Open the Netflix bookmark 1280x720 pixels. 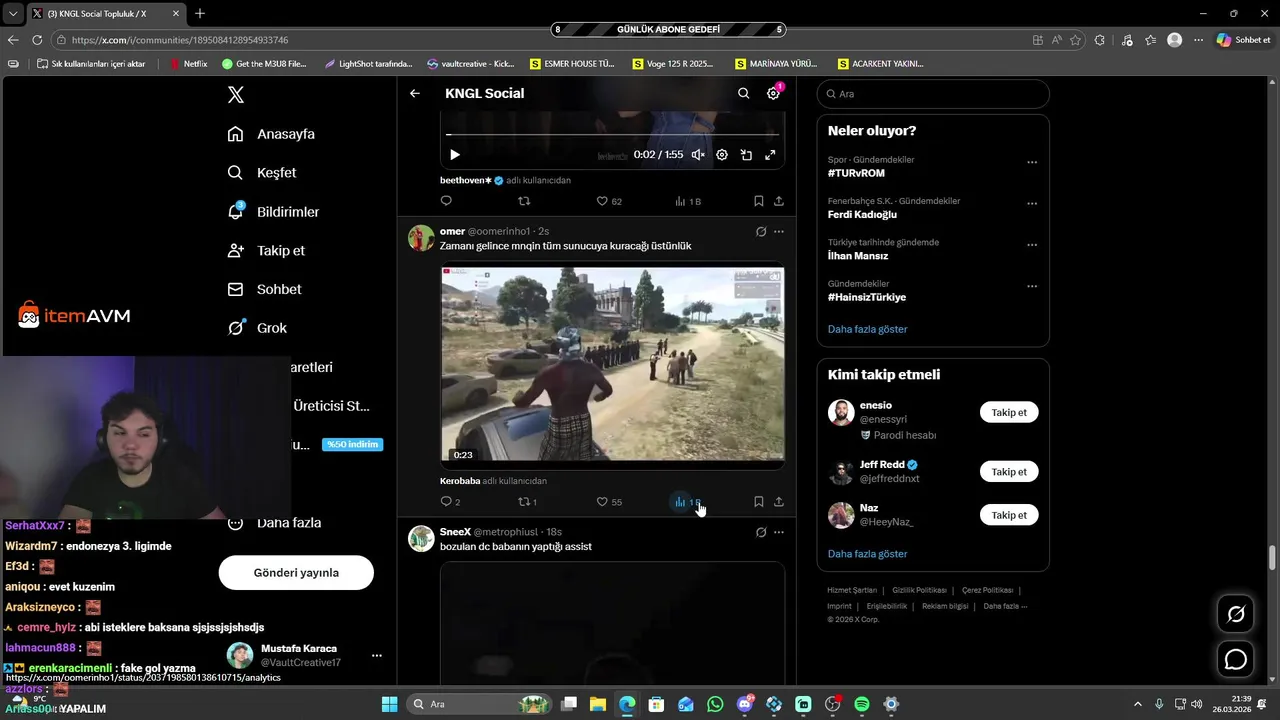point(189,64)
